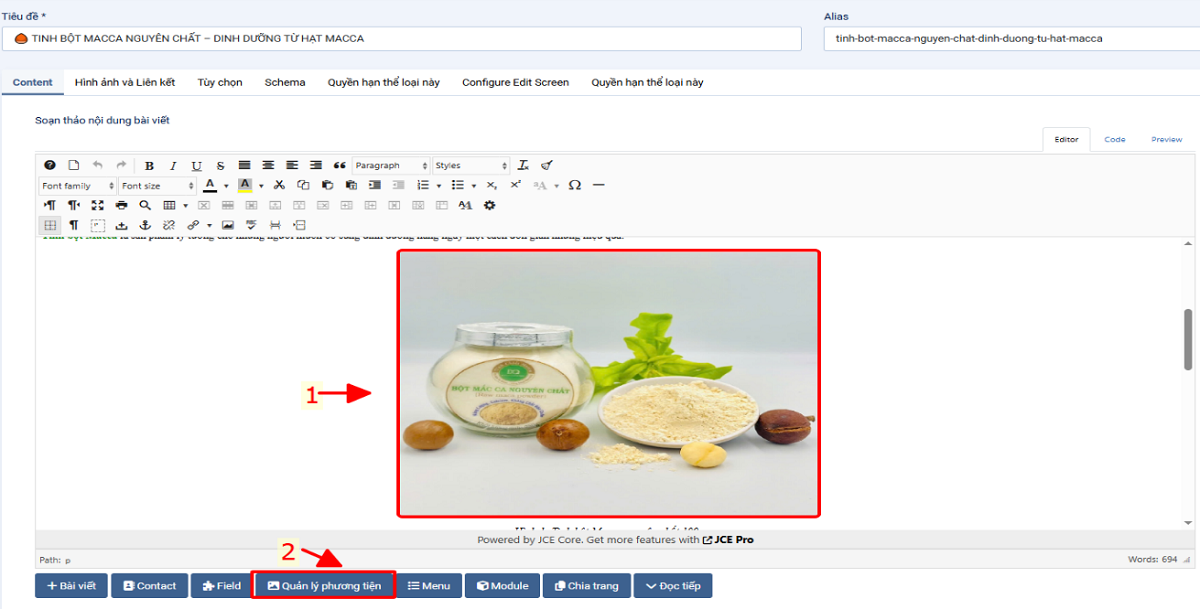
Task: Open the search magnifier tool
Action: pyautogui.click(x=145, y=206)
